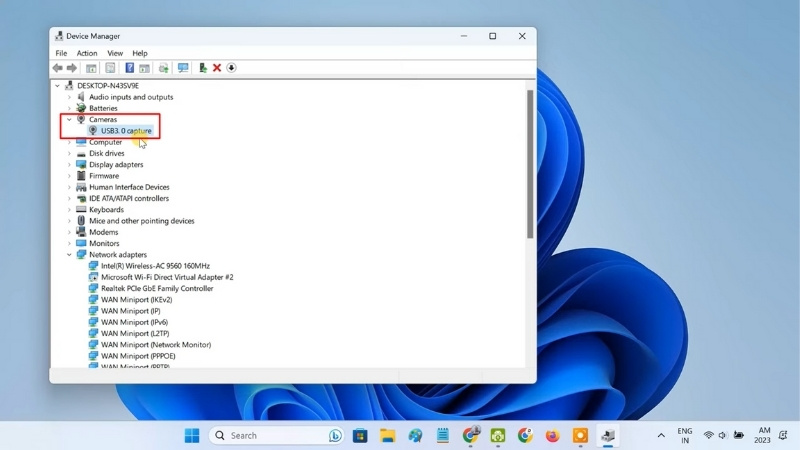Viewport: 800px width, 450px height.
Task: Expand the Disk drives category
Action: 69,153
